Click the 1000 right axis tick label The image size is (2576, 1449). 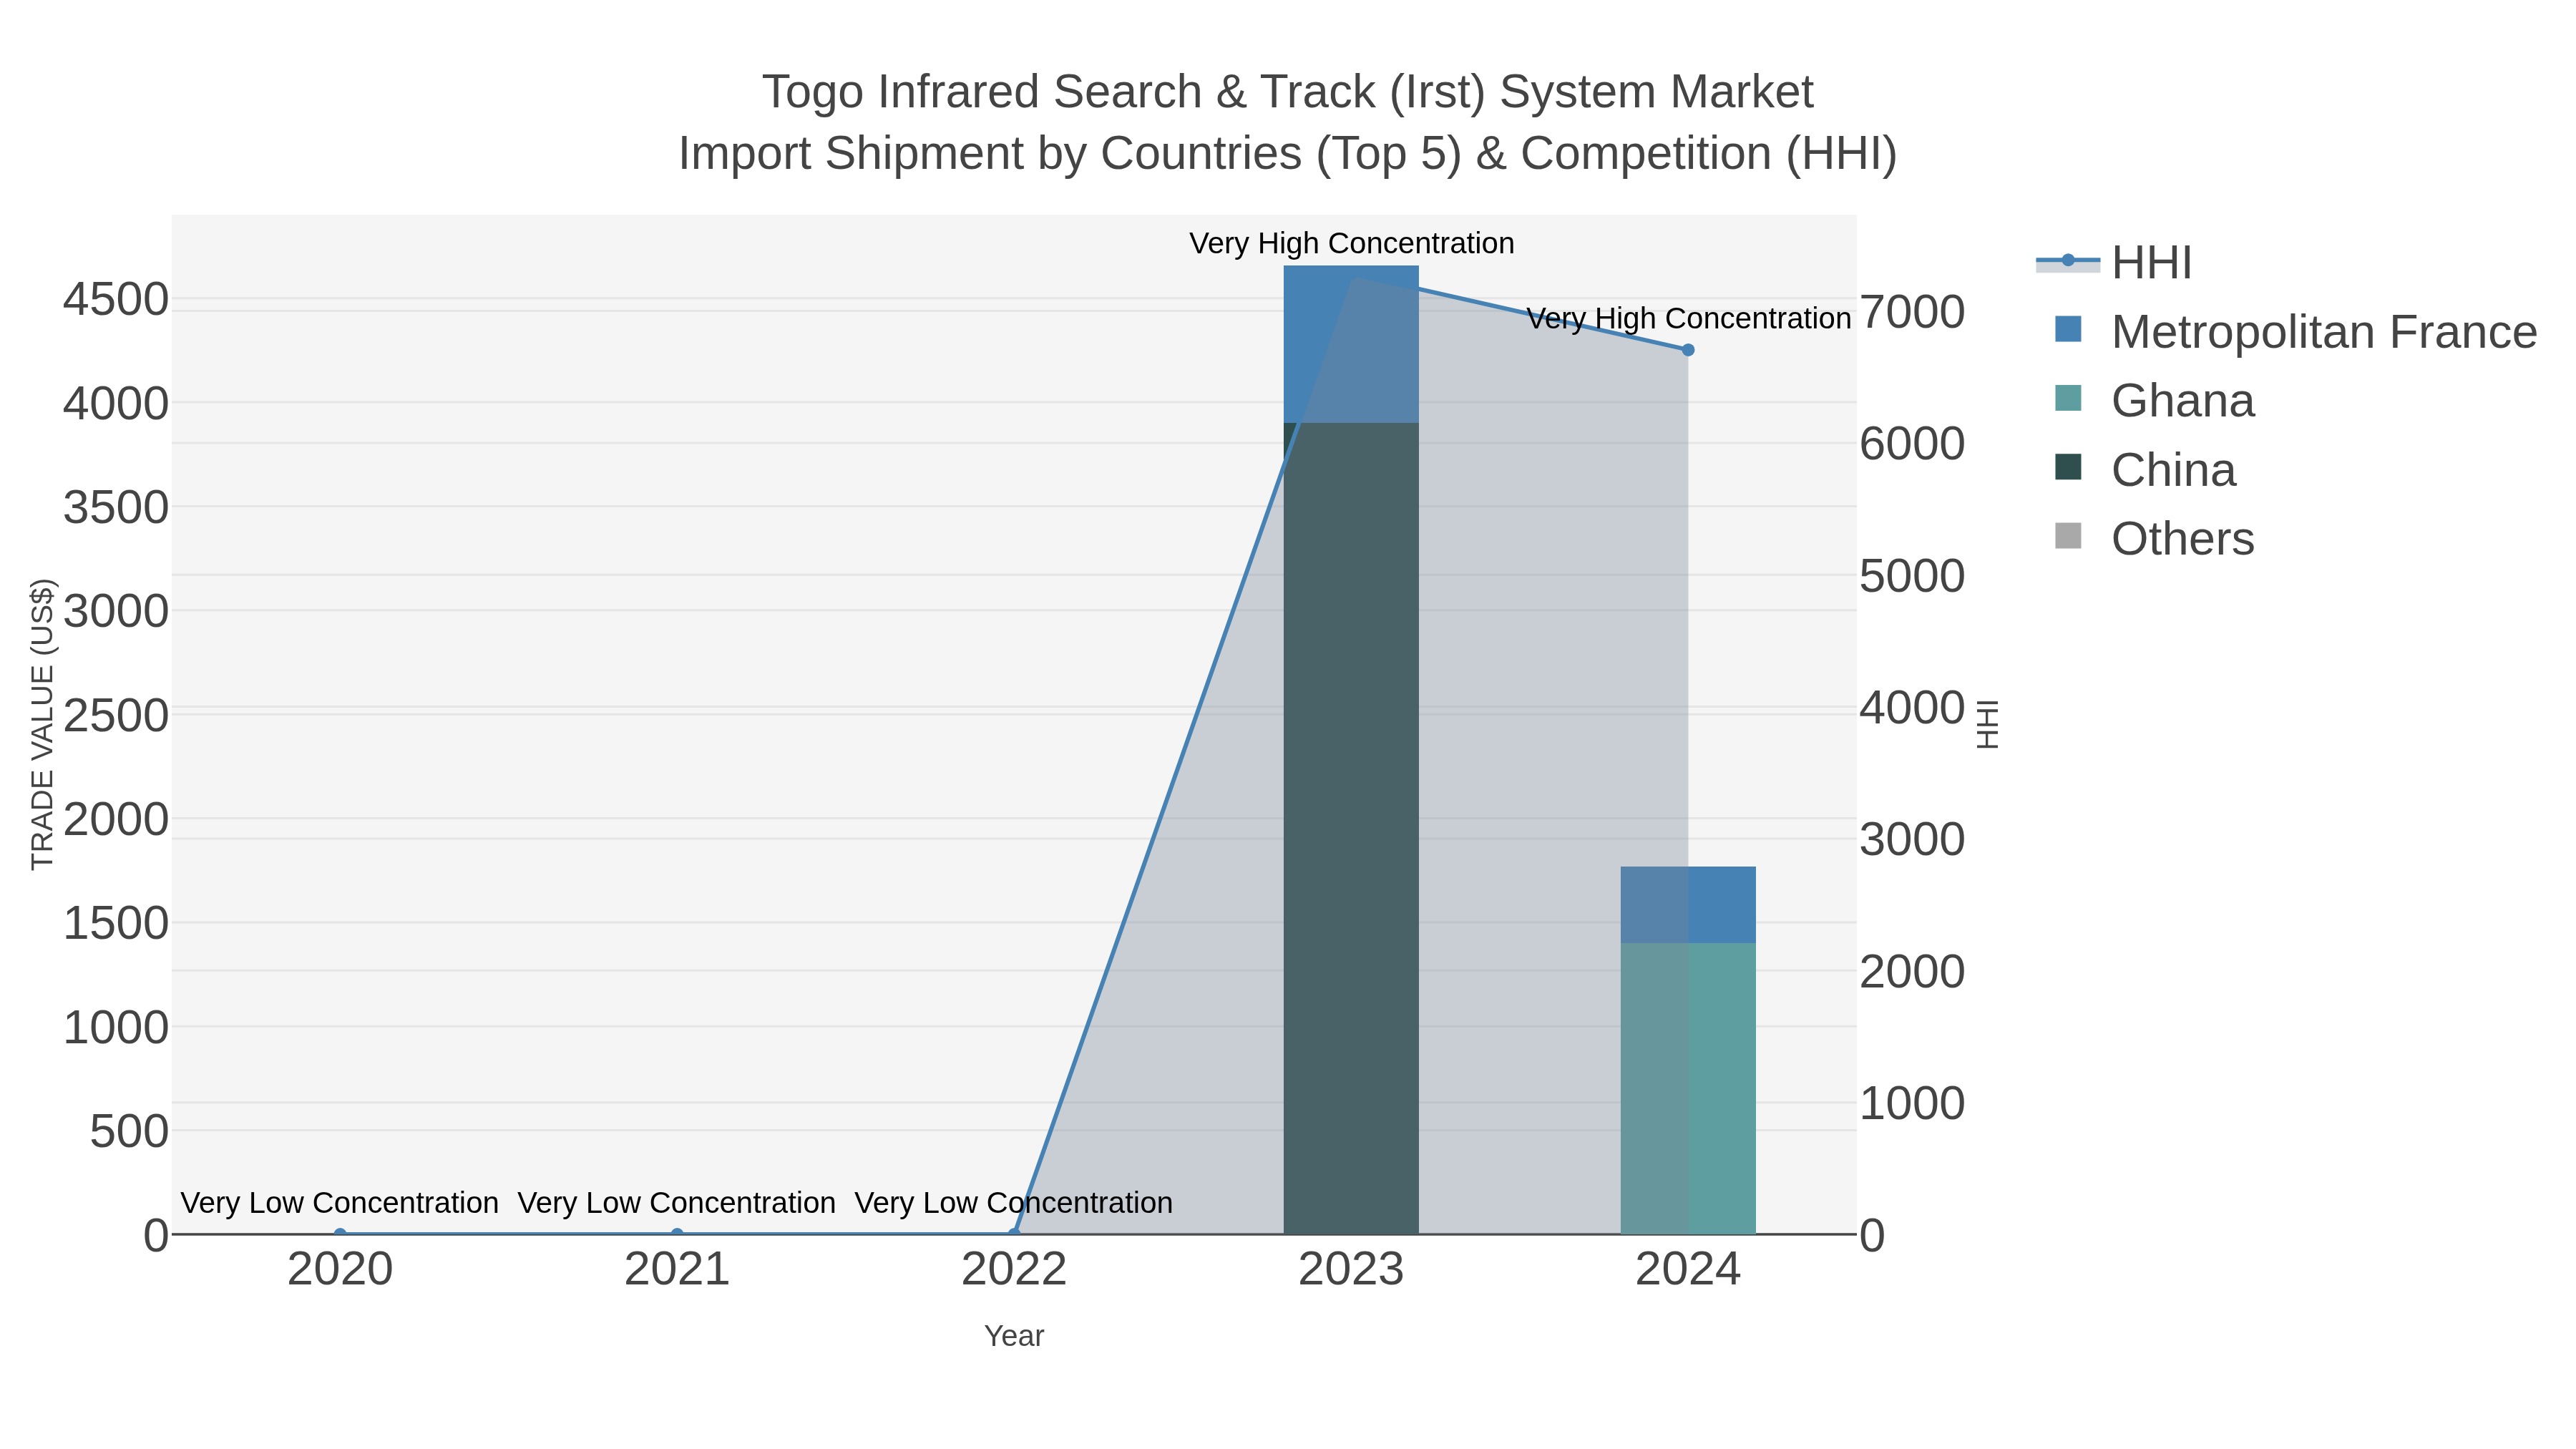(1912, 1104)
